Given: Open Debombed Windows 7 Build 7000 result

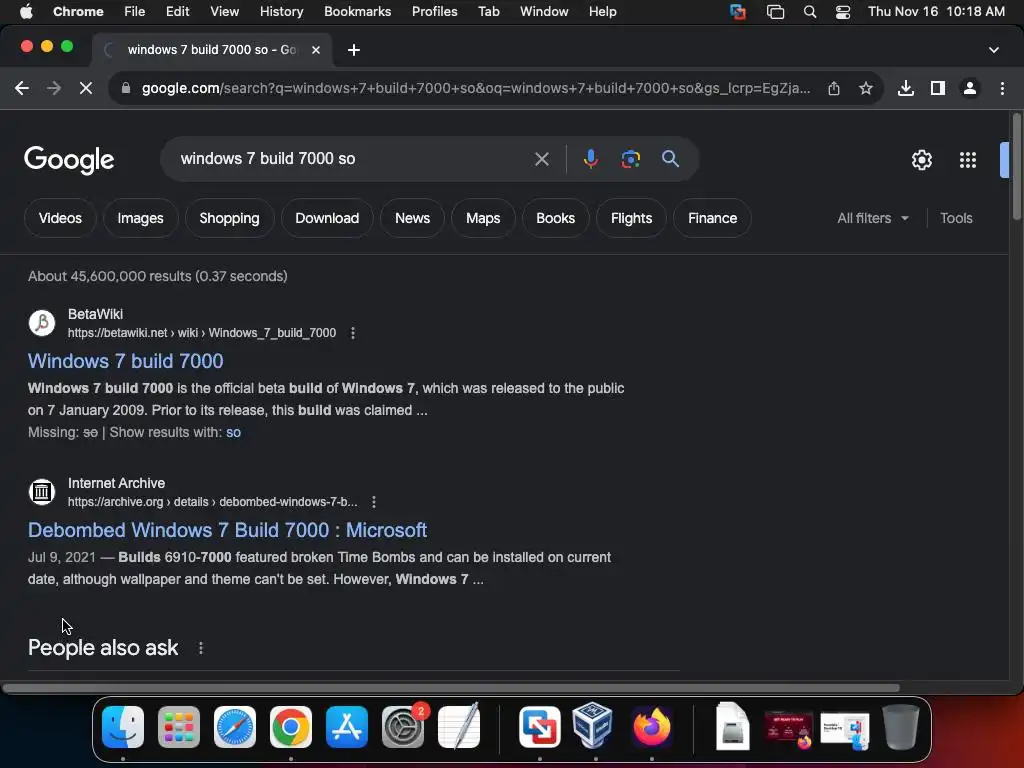Looking at the screenshot, I should click(x=227, y=530).
